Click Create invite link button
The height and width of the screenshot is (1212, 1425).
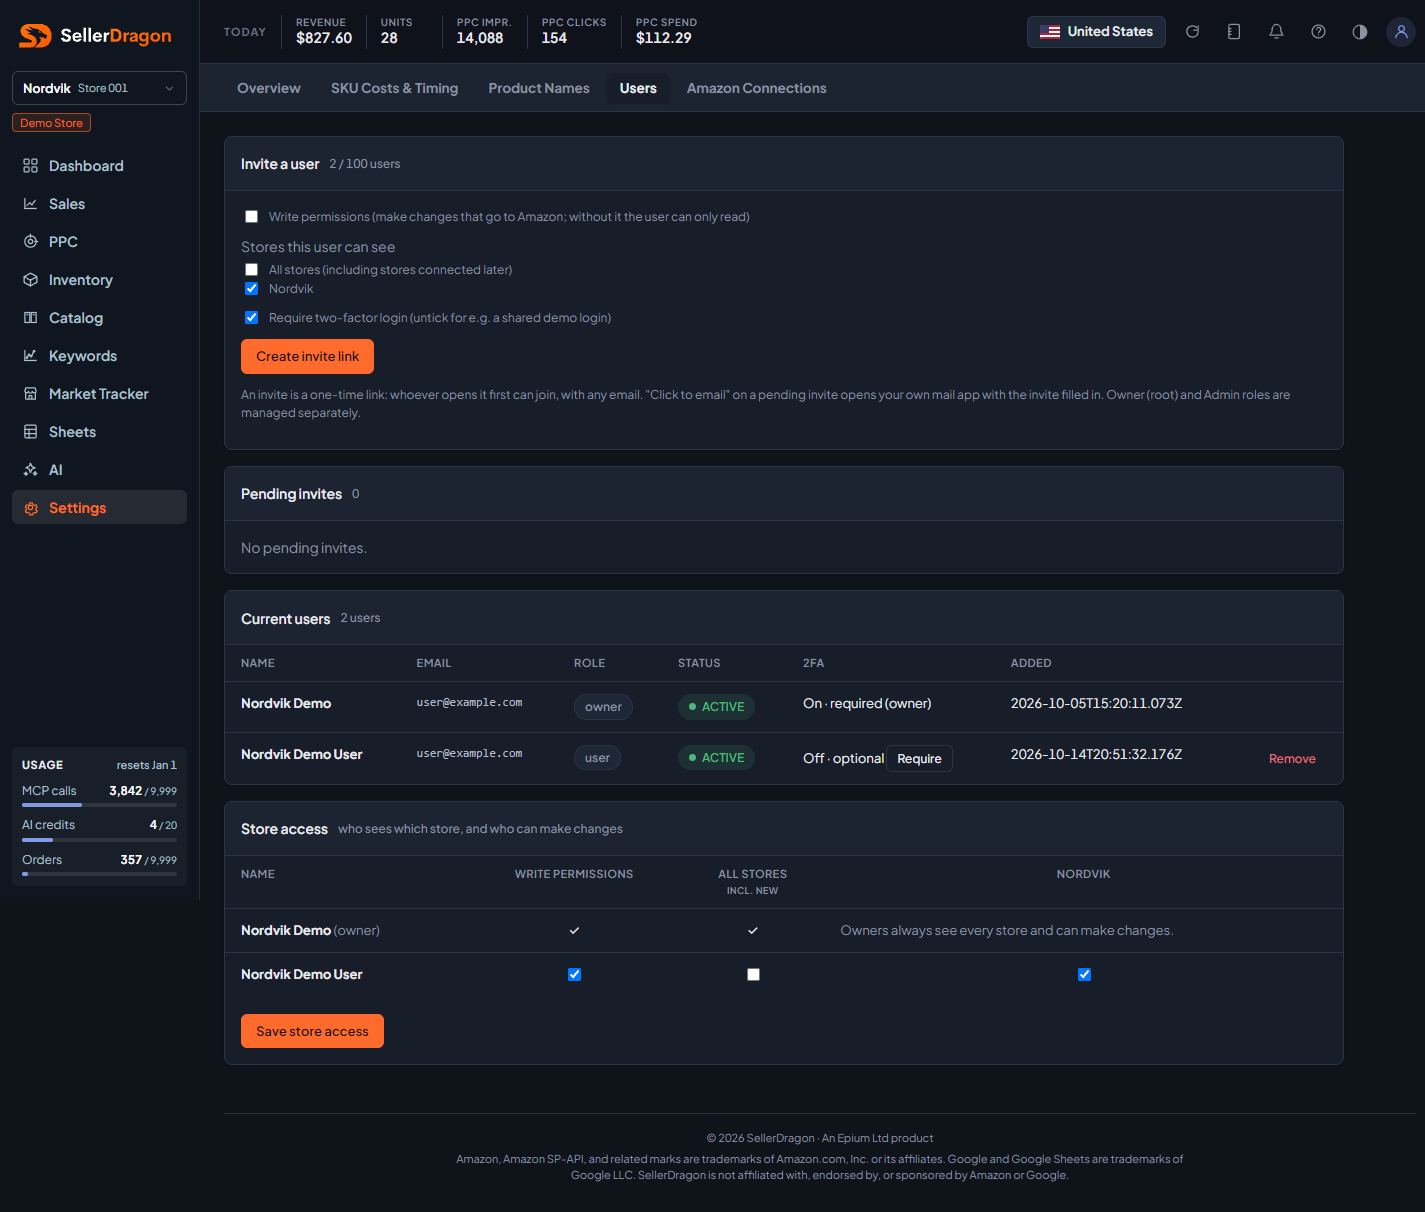(307, 357)
